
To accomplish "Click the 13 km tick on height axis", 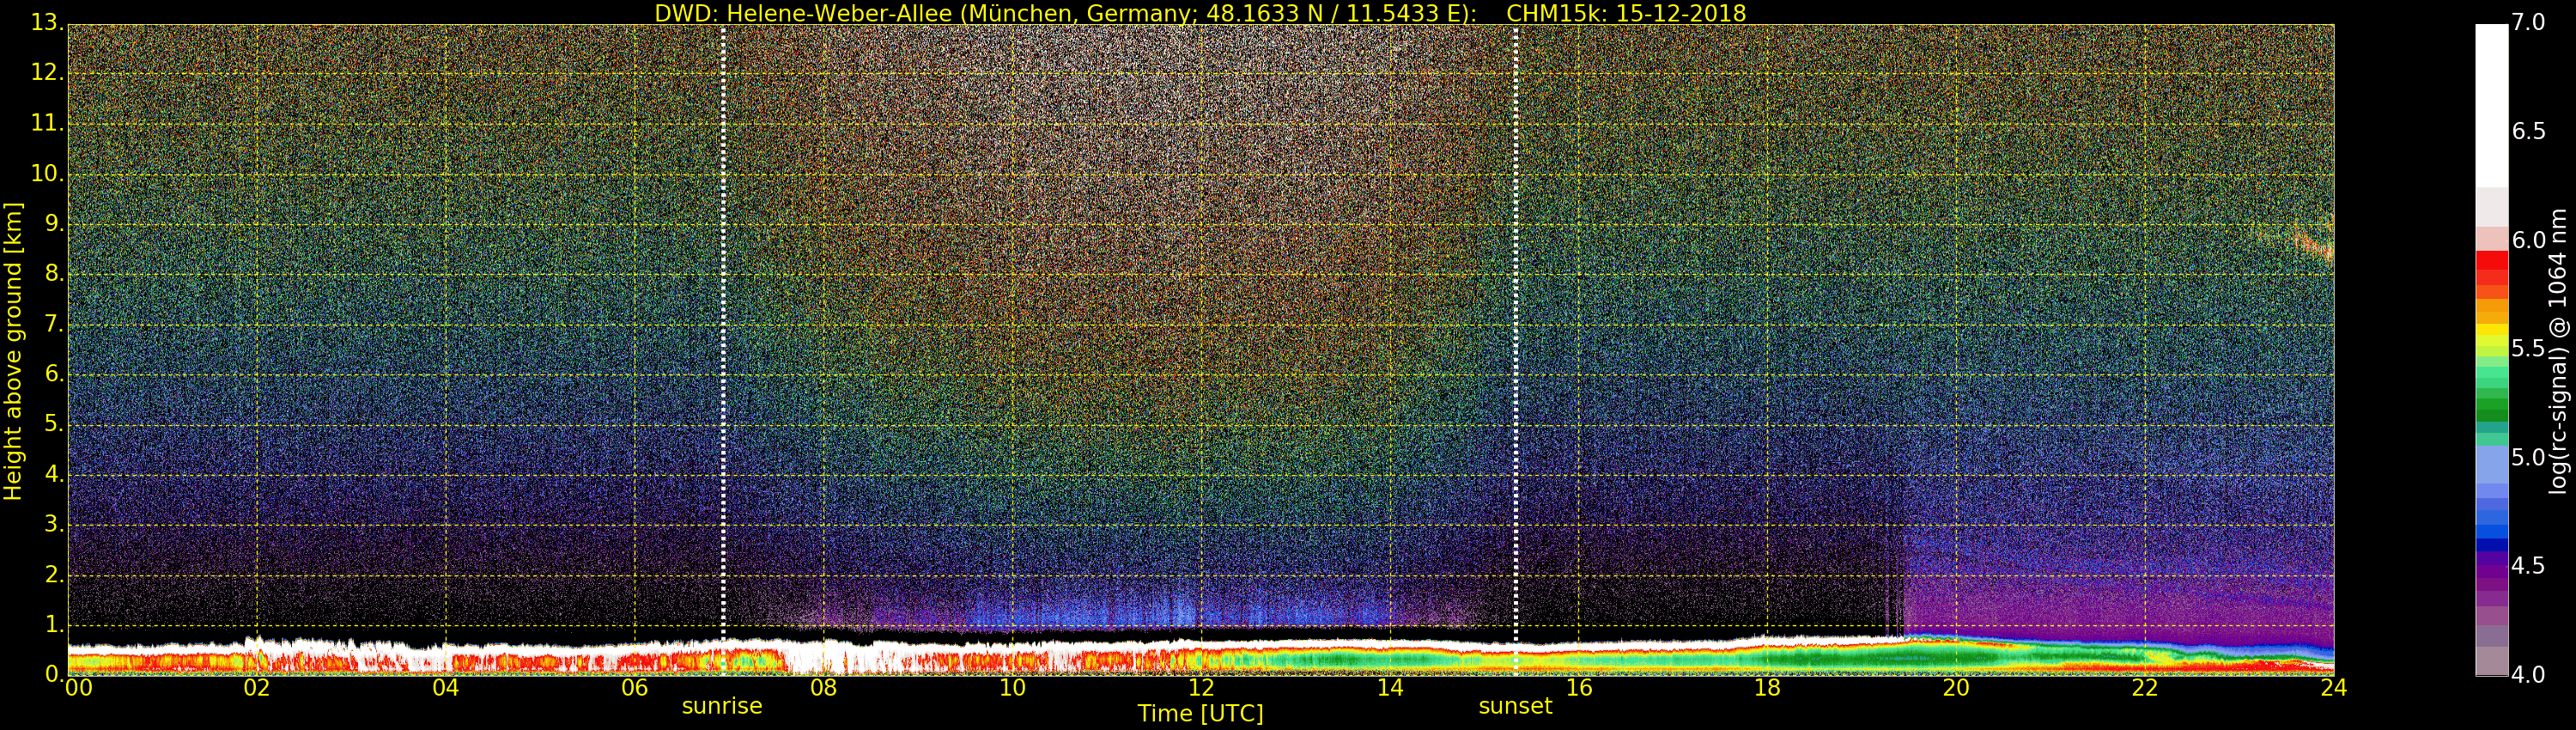I will click(x=45, y=23).
